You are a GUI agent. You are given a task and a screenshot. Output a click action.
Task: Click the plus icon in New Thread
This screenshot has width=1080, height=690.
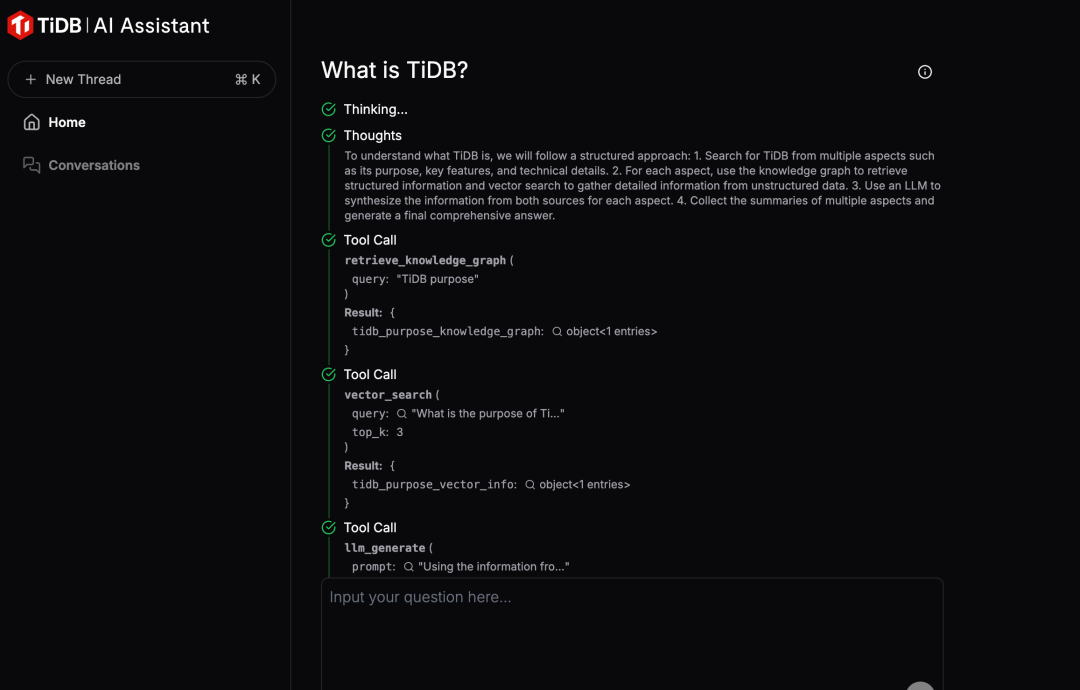(30, 79)
